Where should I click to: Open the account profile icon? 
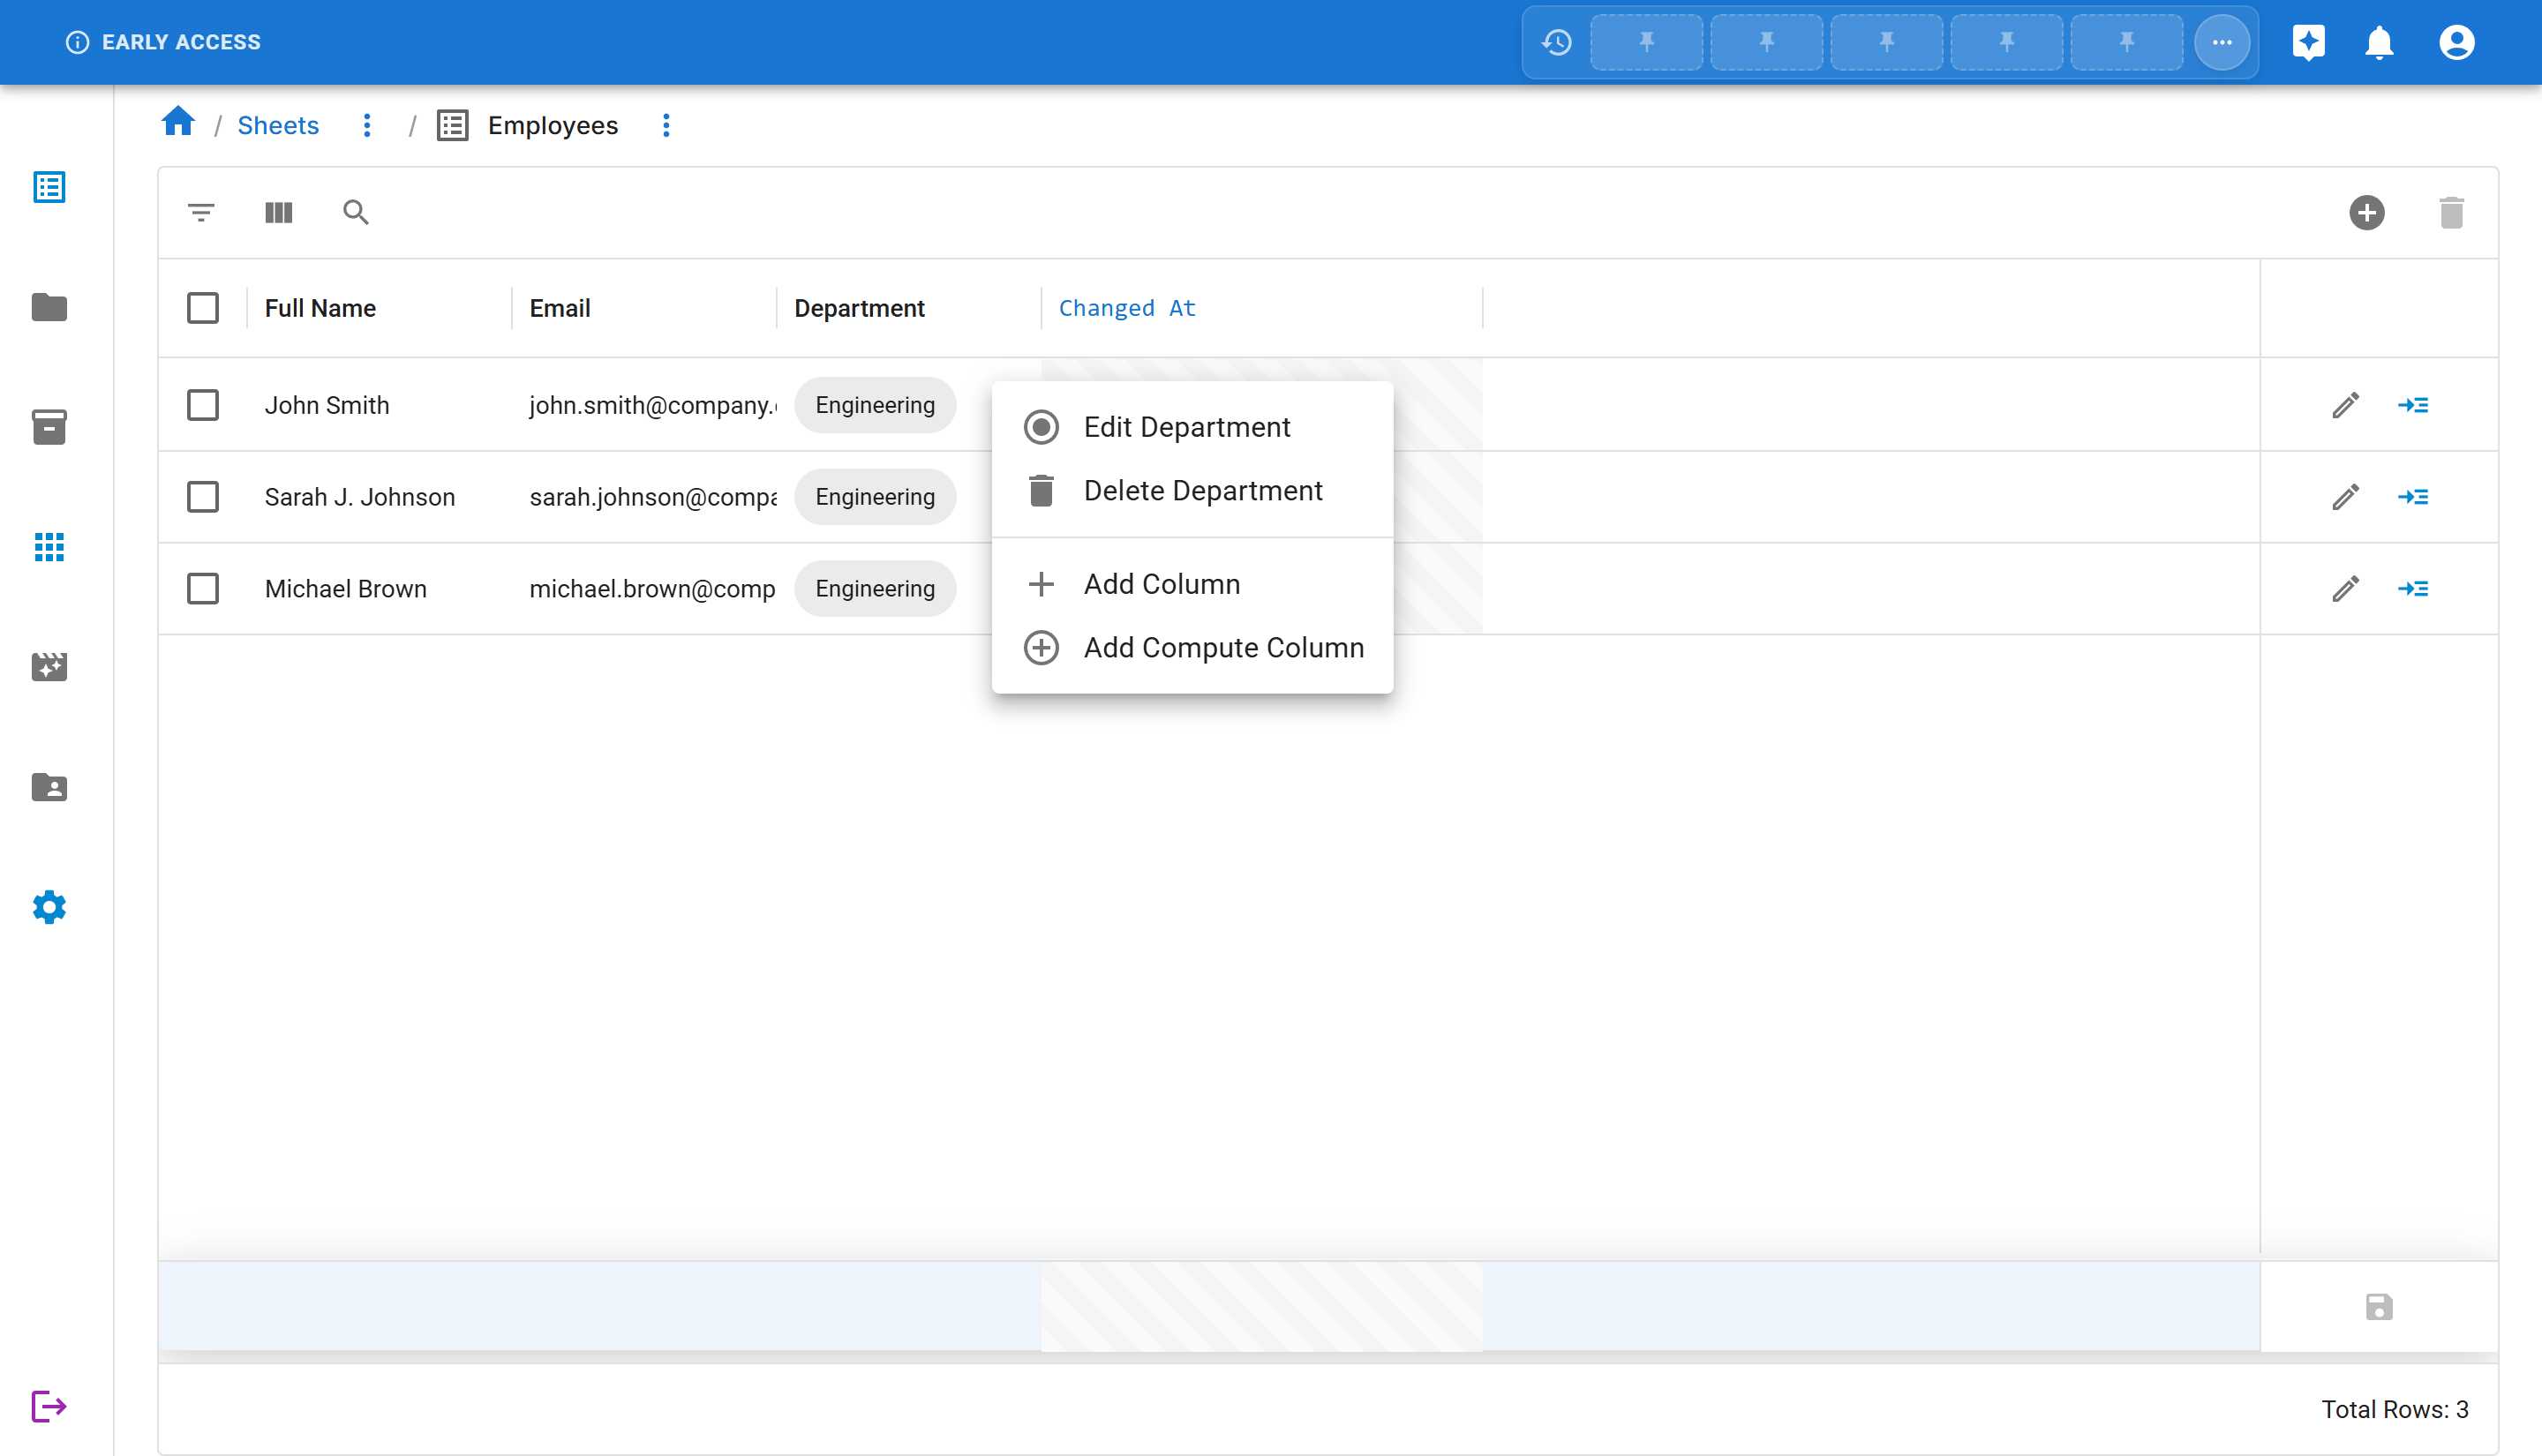[x=2457, y=42]
